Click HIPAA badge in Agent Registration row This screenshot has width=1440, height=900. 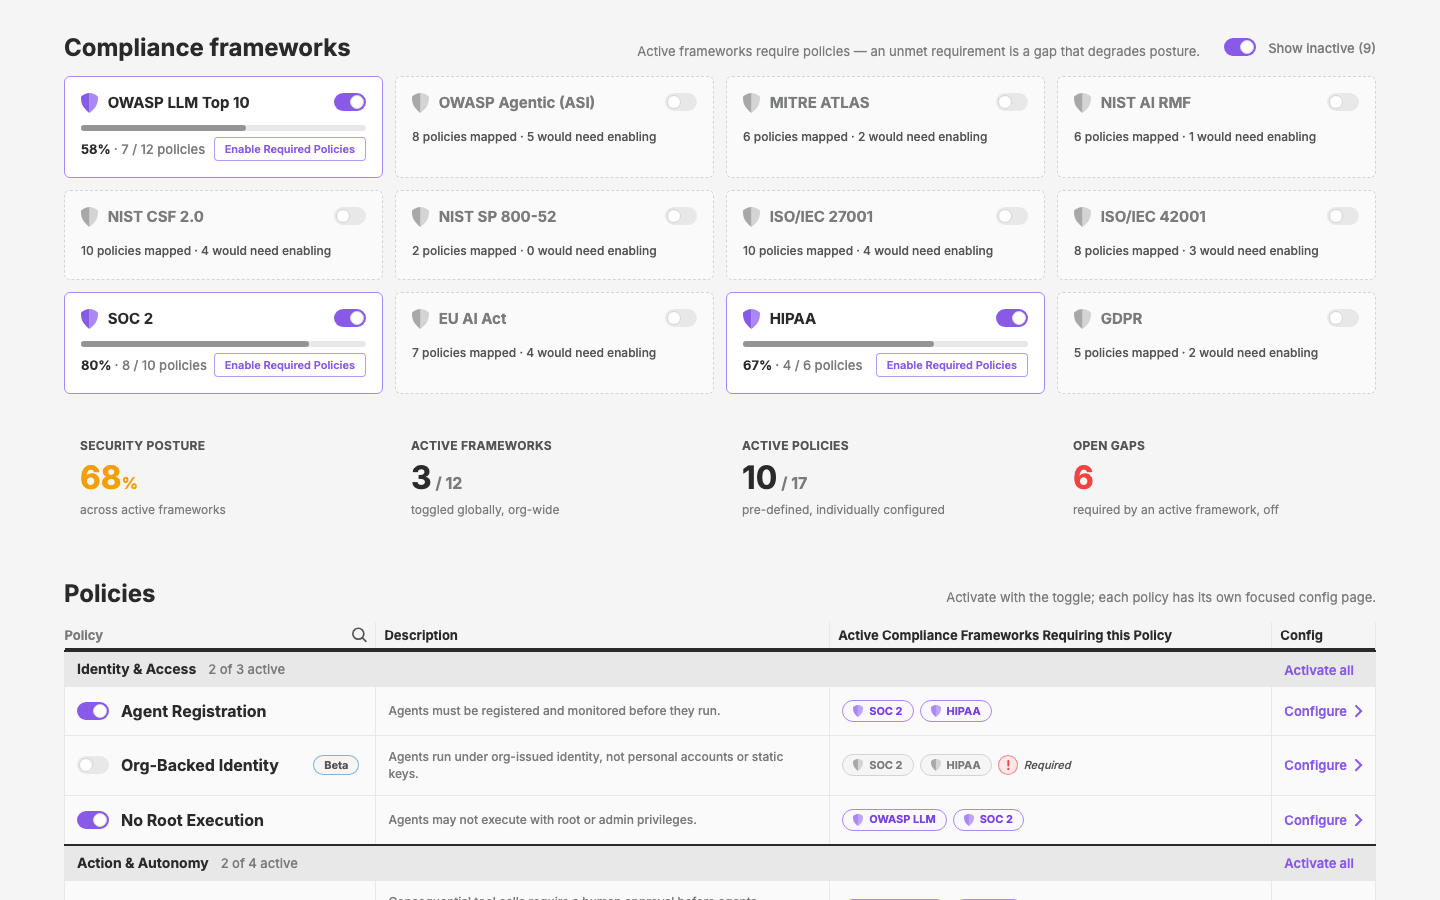coord(956,711)
